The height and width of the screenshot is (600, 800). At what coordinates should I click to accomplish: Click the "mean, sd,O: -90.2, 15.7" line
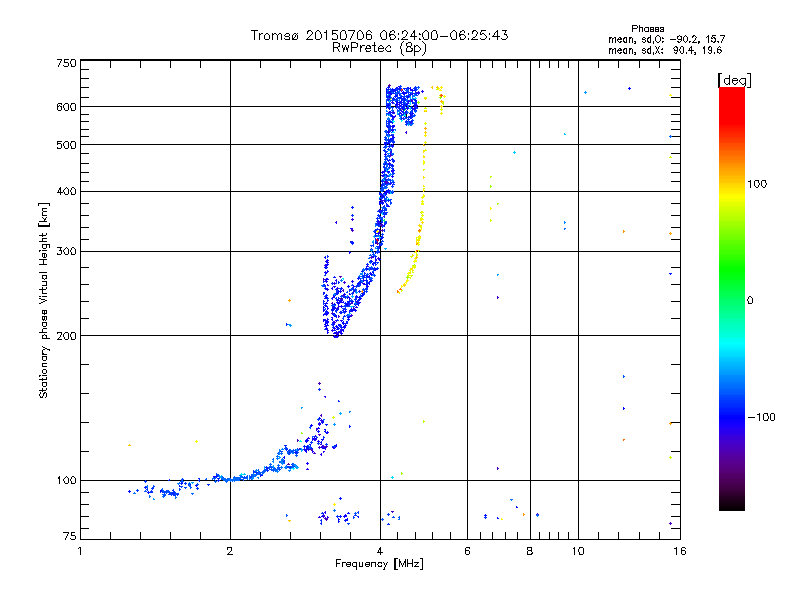click(x=666, y=39)
